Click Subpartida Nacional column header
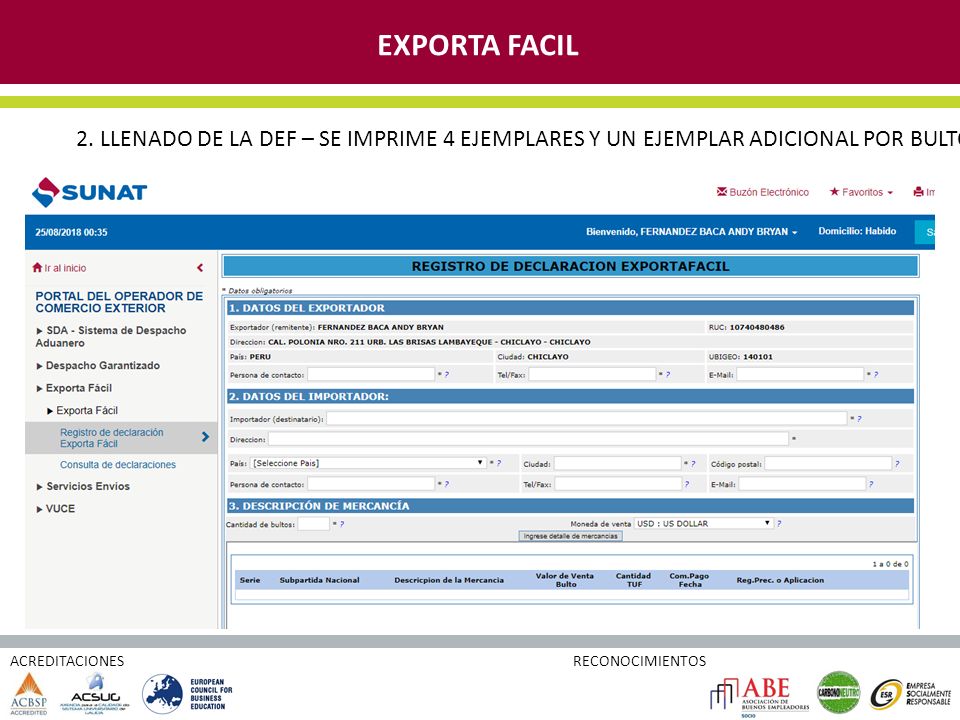The height and width of the screenshot is (720, 960). click(x=320, y=580)
